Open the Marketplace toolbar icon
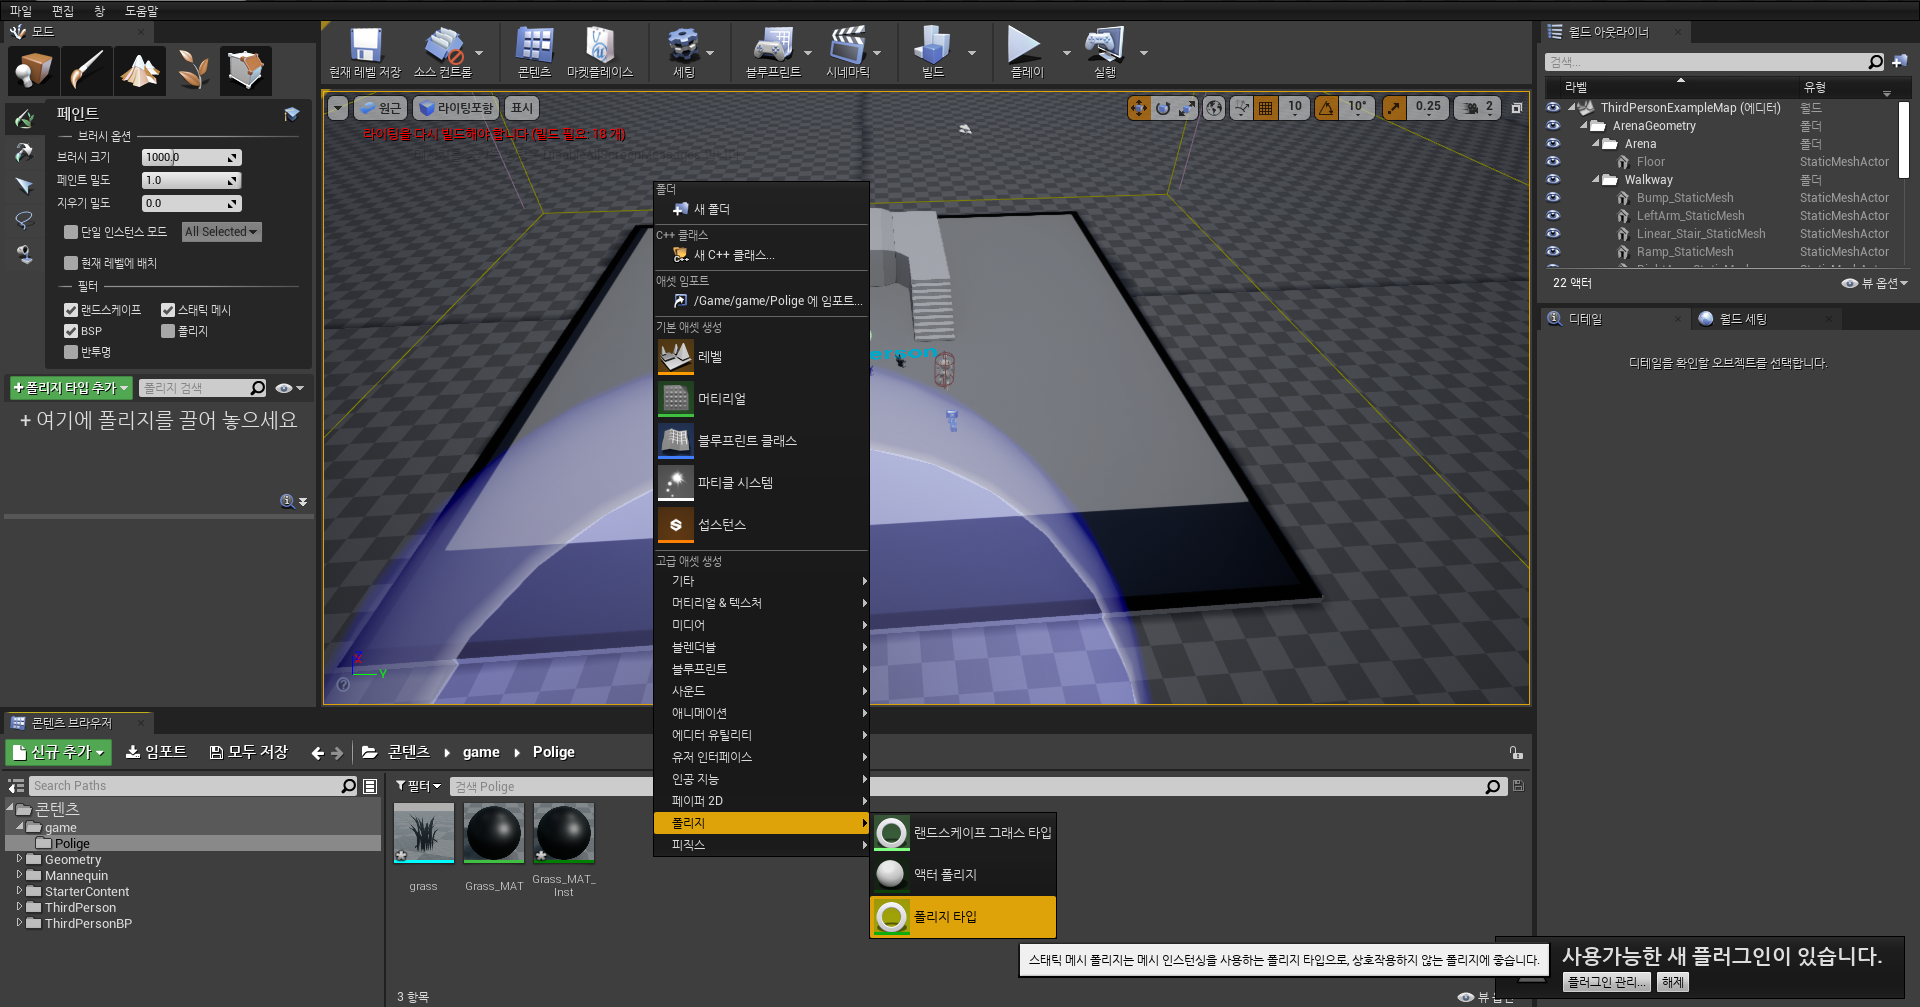Screen dimensions: 1920x1007 pyautogui.click(x=599, y=53)
